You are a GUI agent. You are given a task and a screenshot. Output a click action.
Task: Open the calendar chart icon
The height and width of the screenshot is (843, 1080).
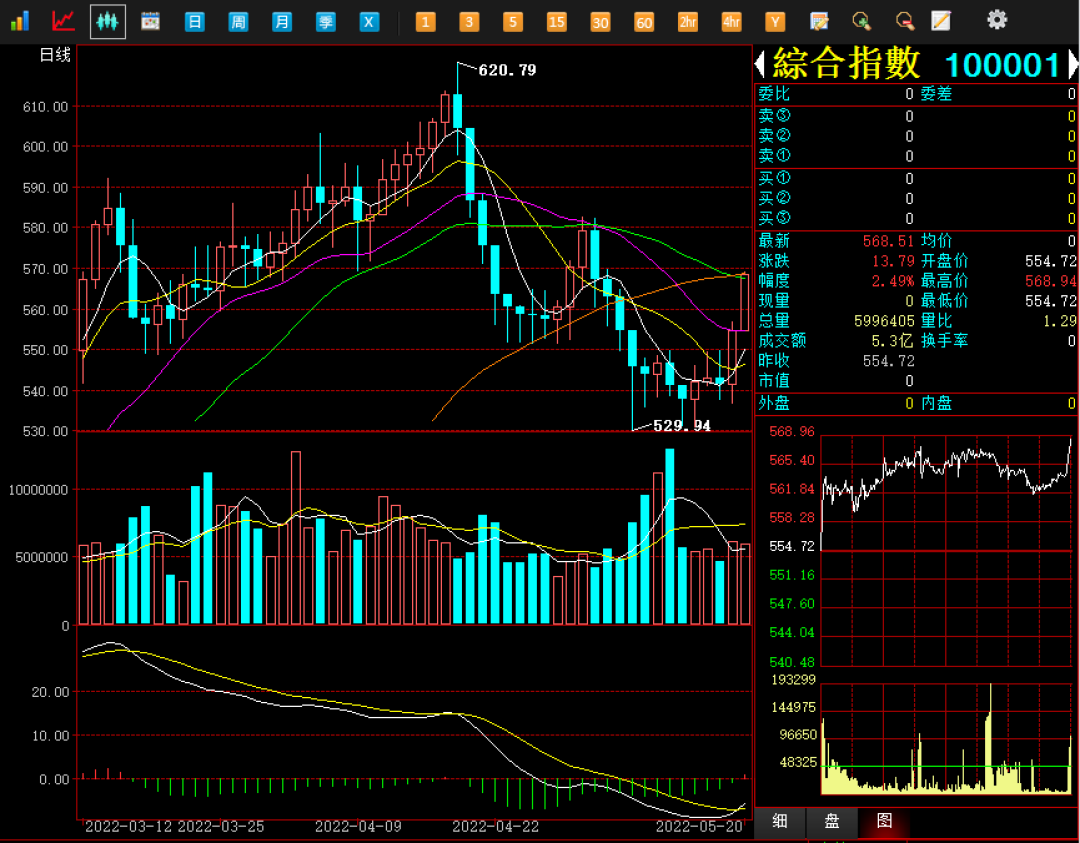point(150,21)
